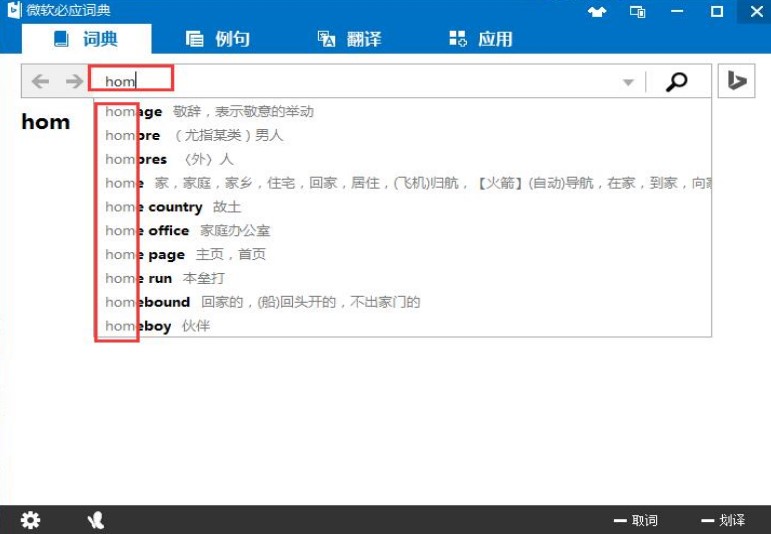Switch to the 翻译 tab
771x534 pixels.
(x=349, y=39)
